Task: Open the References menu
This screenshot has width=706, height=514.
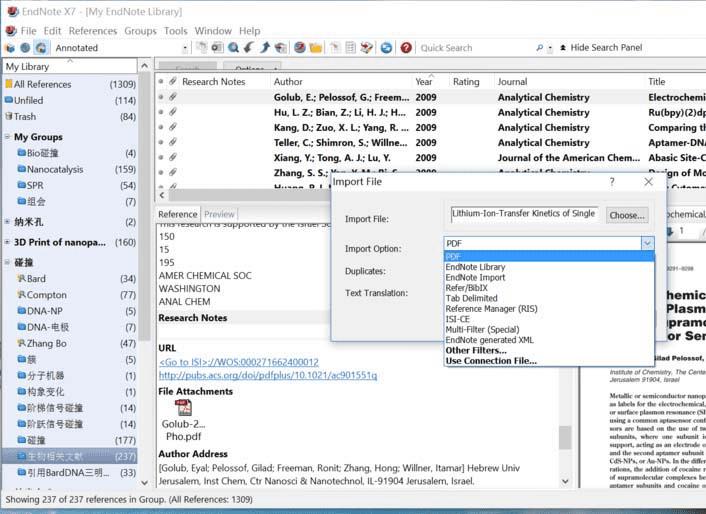Action: pyautogui.click(x=92, y=31)
